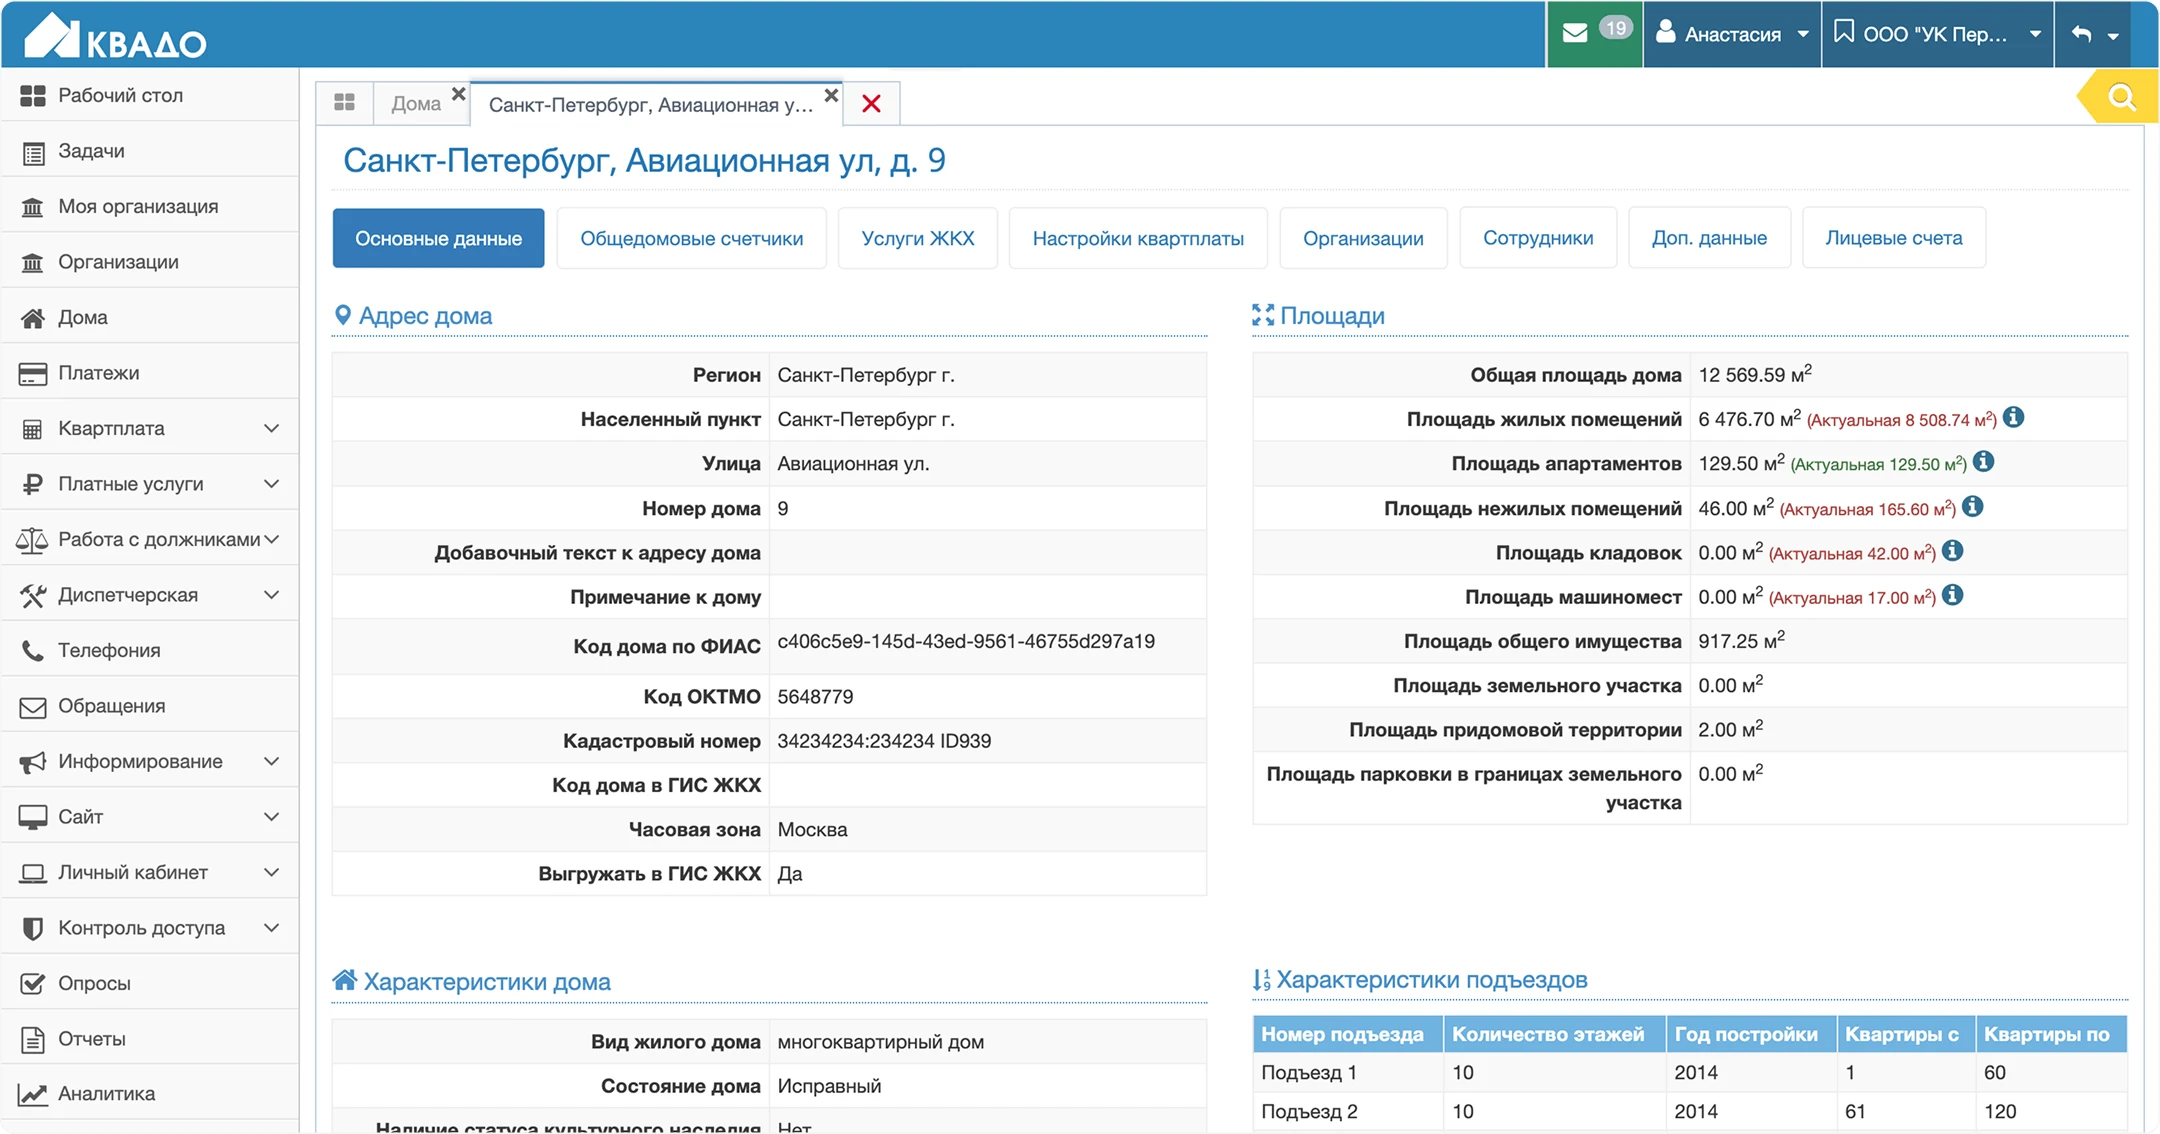The image size is (2160, 1134).
Task: Open the messages envelope icon
Action: 1575,33
